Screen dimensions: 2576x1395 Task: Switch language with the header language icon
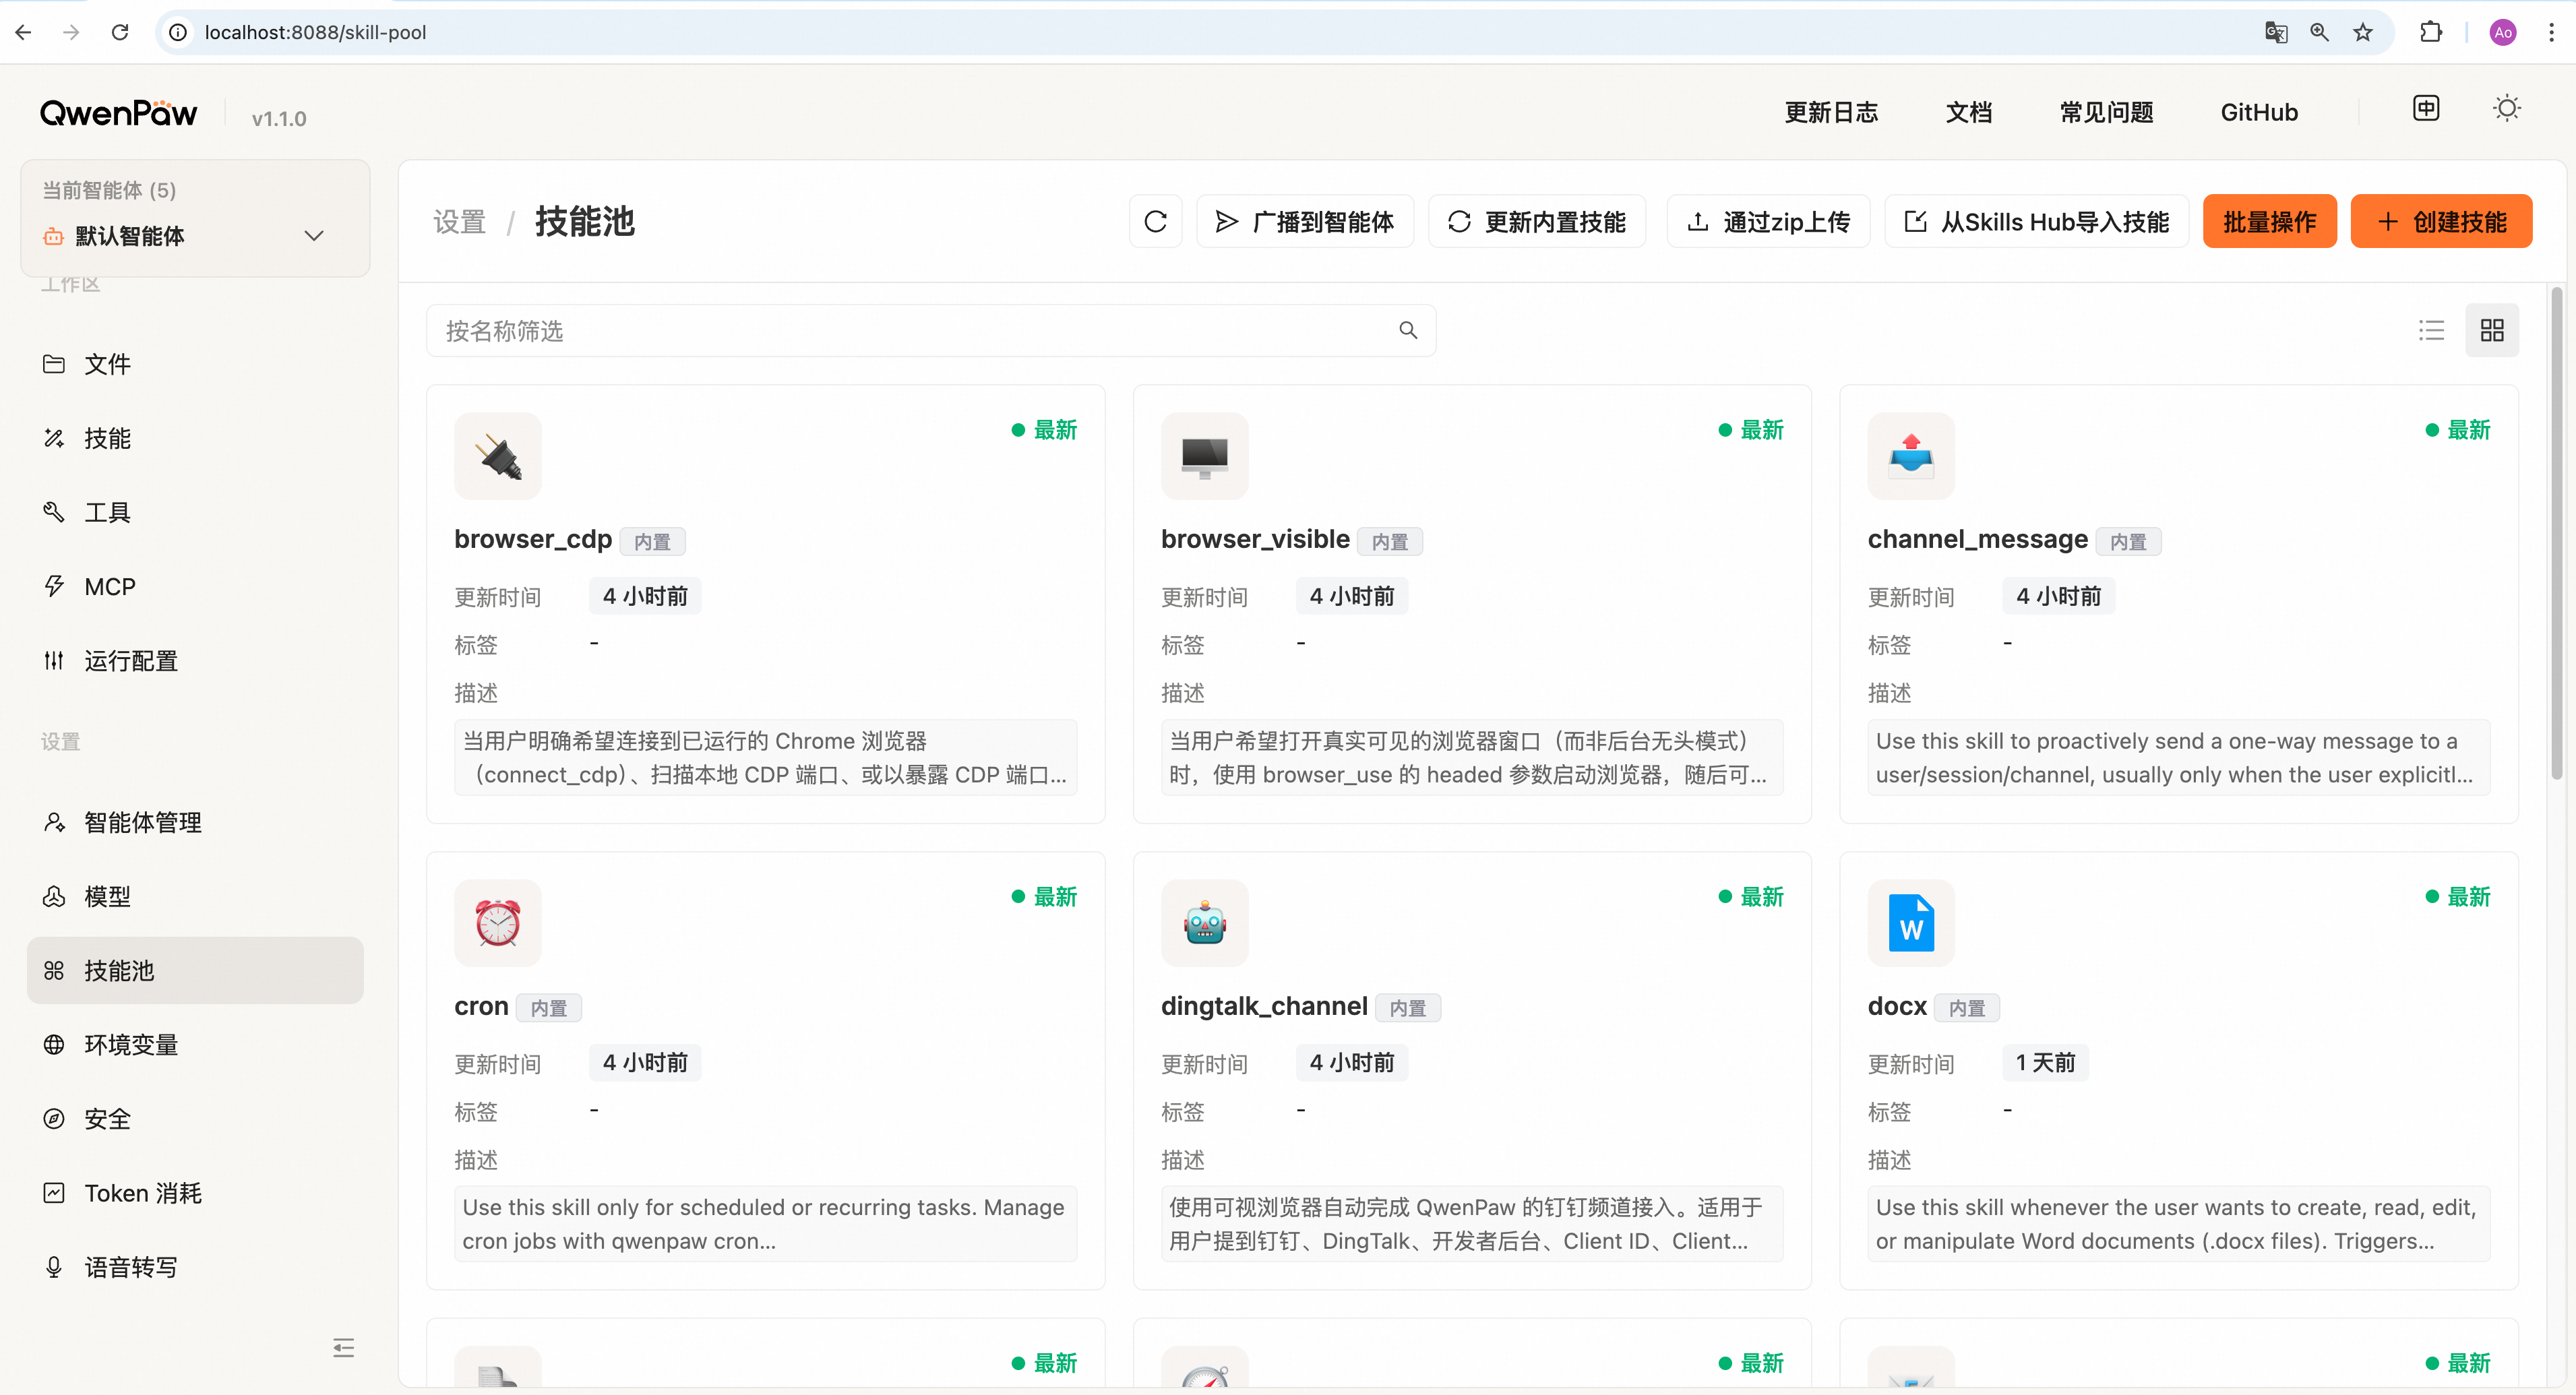coord(2426,108)
